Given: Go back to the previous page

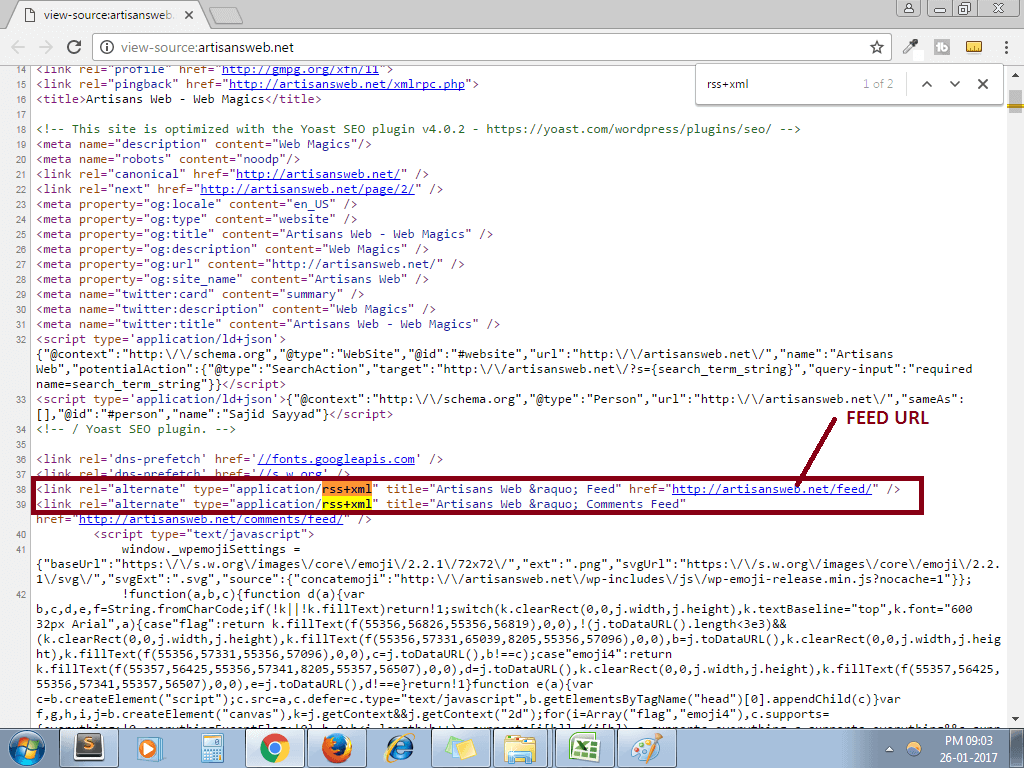Looking at the screenshot, I should [18, 47].
